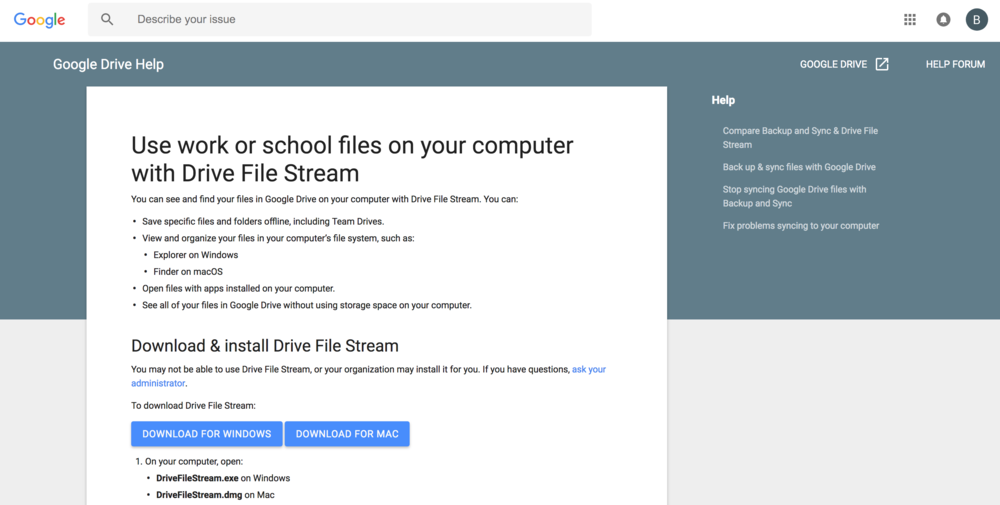1000x505 pixels.
Task: Follow the ask your administrator link
Action: click(x=369, y=376)
